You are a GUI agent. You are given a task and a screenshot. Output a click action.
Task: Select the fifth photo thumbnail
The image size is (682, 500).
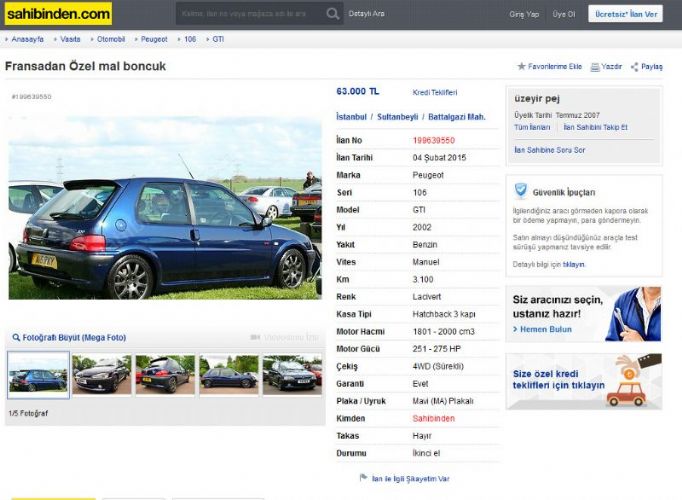pyautogui.click(x=292, y=375)
